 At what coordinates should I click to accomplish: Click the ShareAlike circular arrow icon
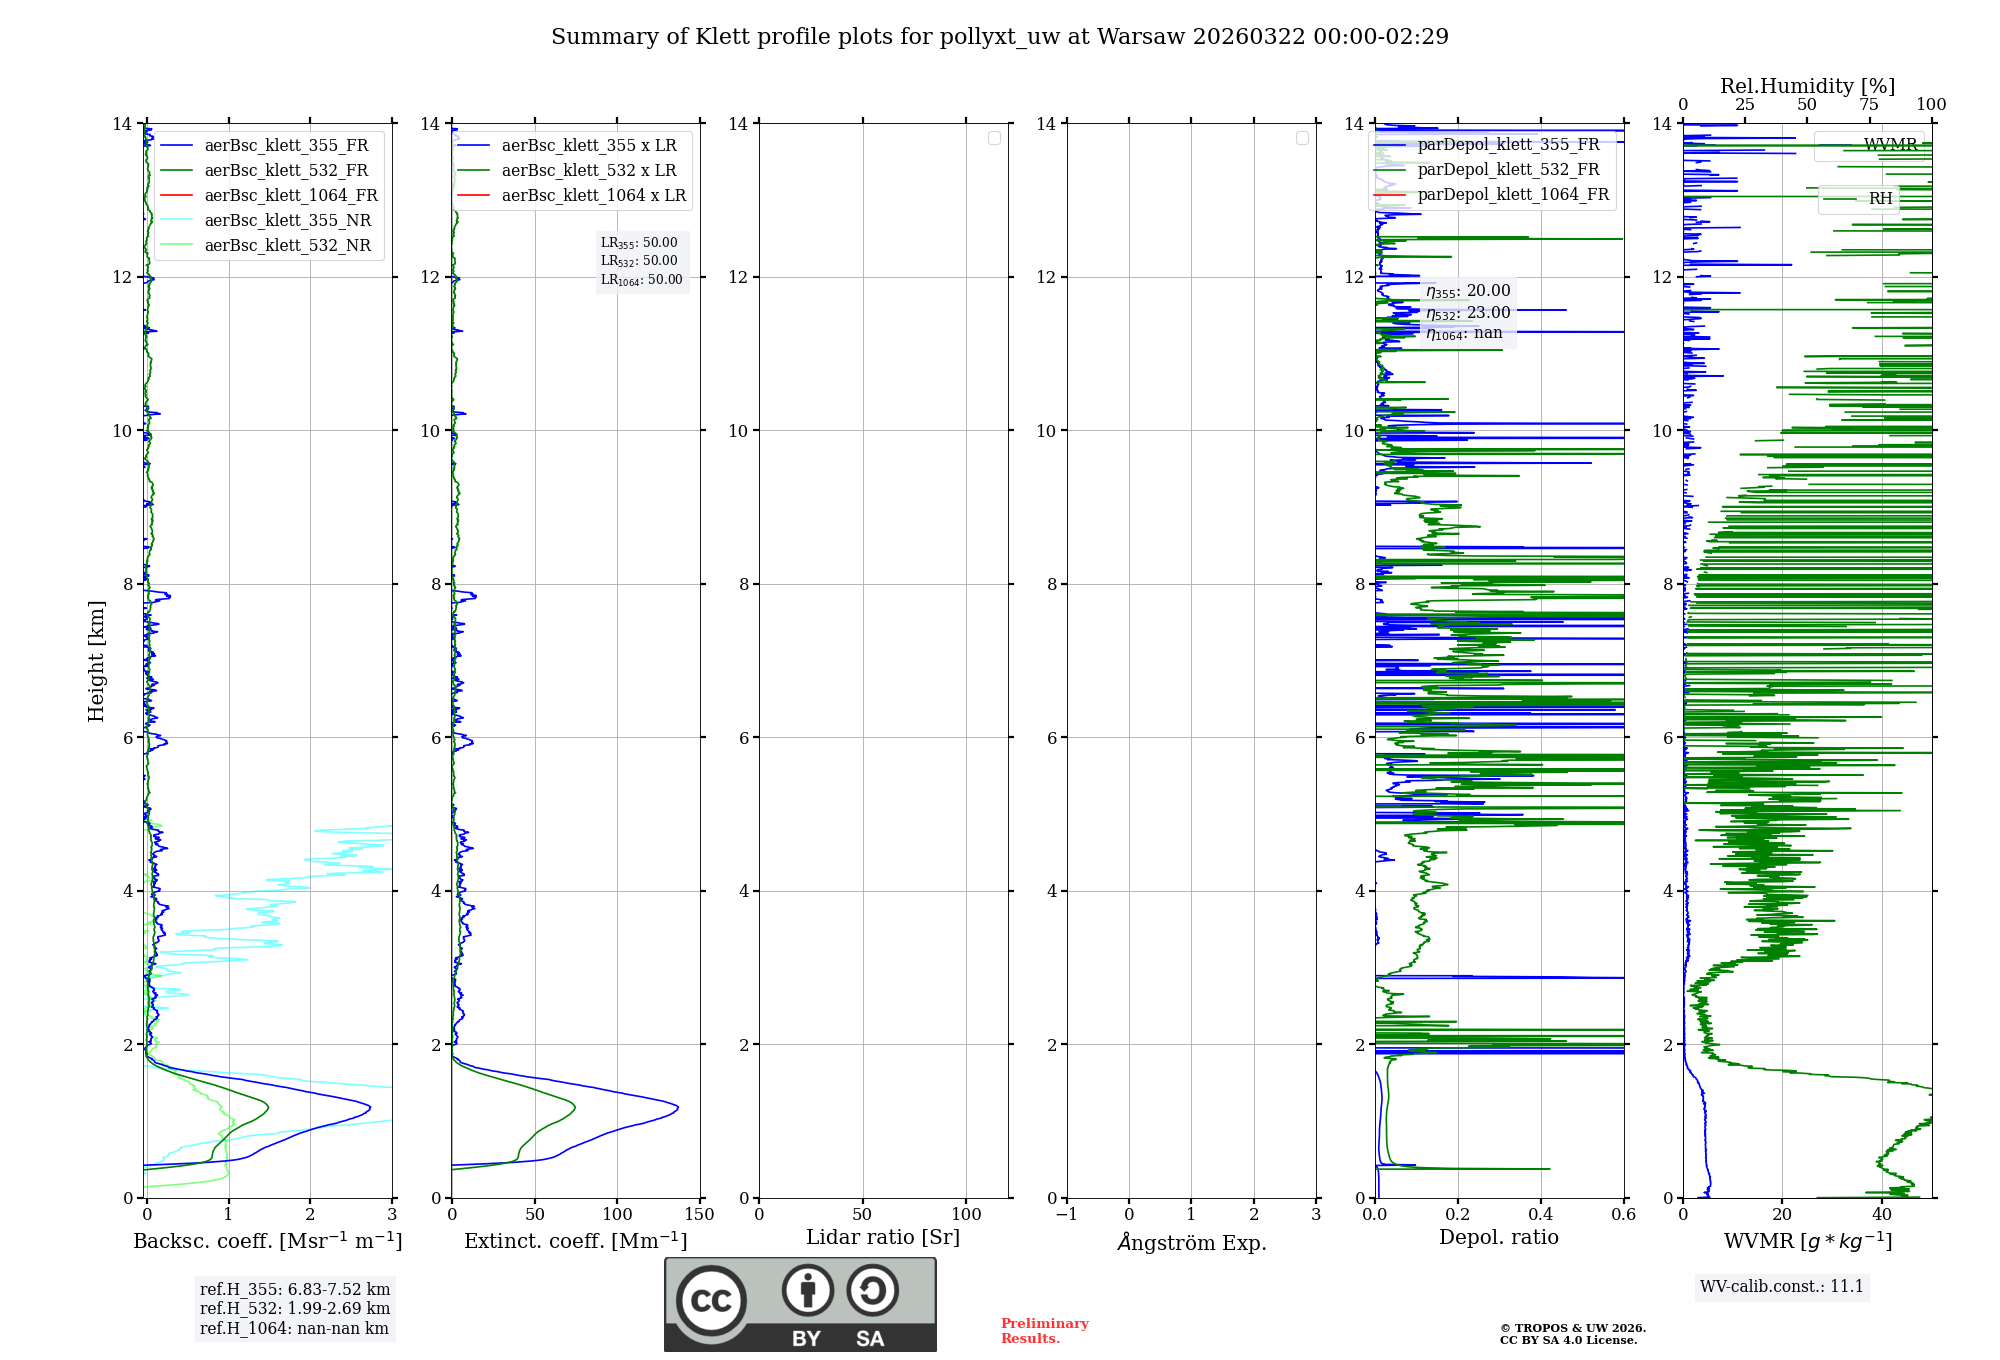pos(872,1290)
